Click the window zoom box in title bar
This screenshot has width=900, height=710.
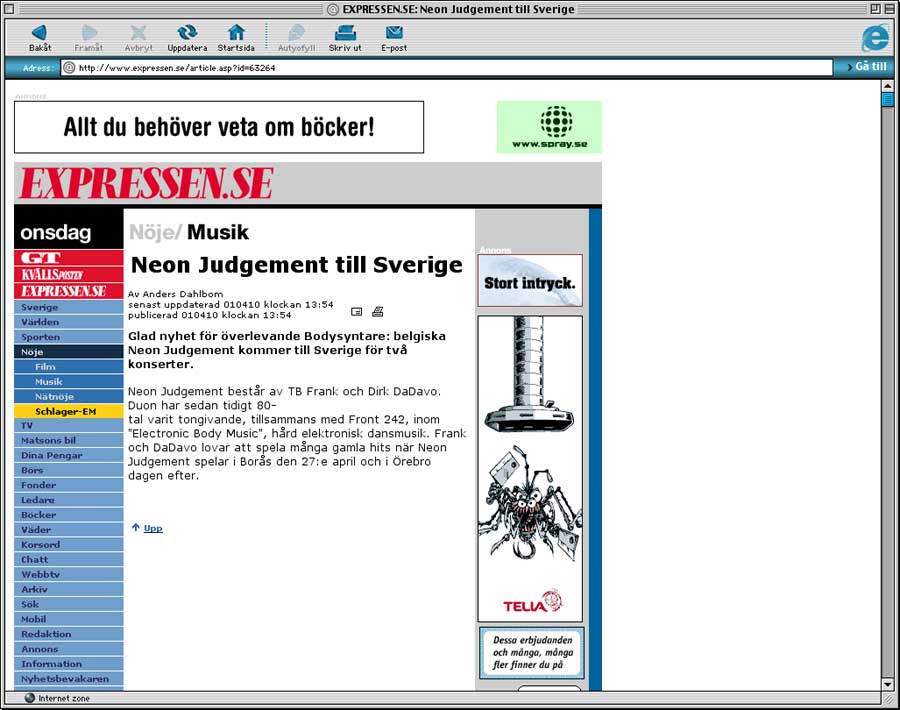(x=875, y=9)
